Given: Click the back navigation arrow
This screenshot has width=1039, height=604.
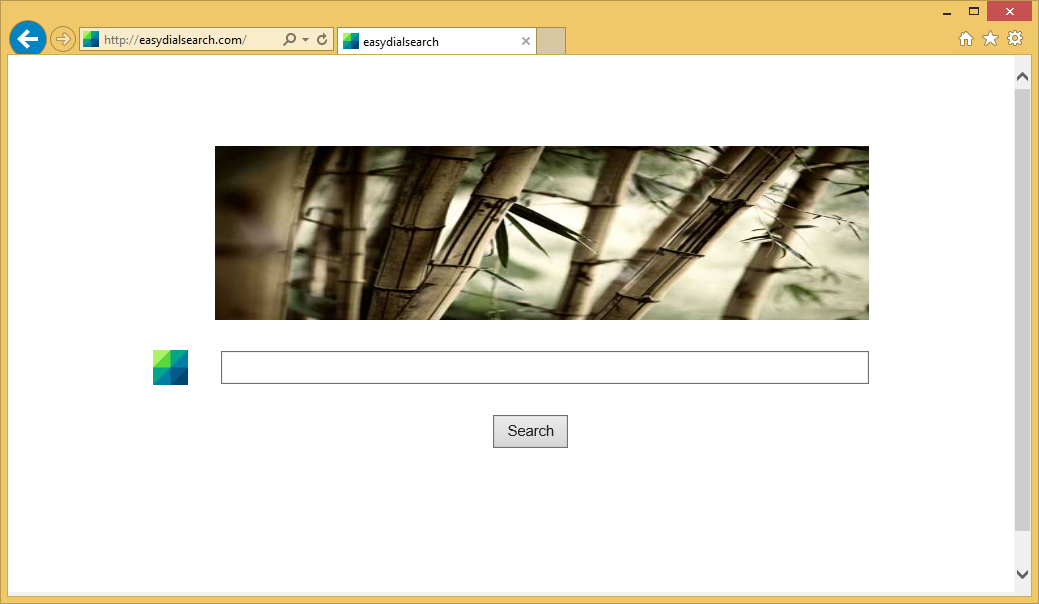Looking at the screenshot, I should click(x=27, y=38).
